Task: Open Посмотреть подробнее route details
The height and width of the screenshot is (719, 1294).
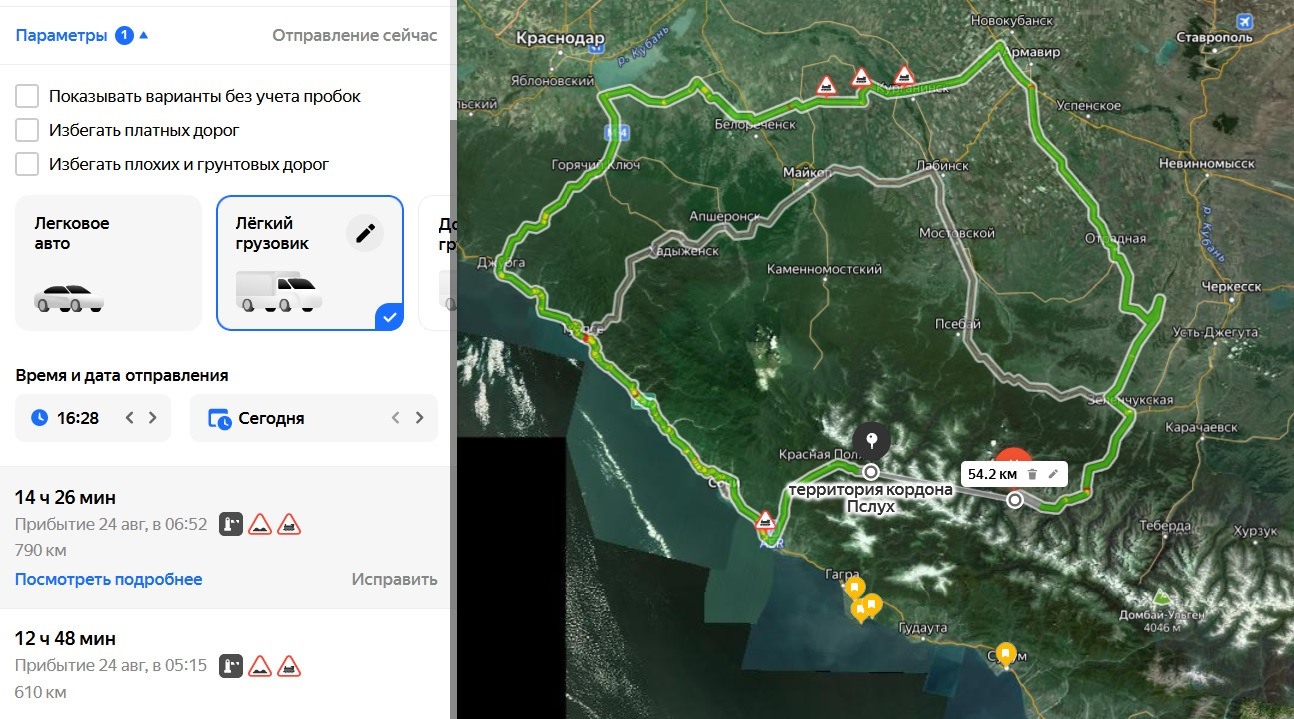Action: click(108, 580)
